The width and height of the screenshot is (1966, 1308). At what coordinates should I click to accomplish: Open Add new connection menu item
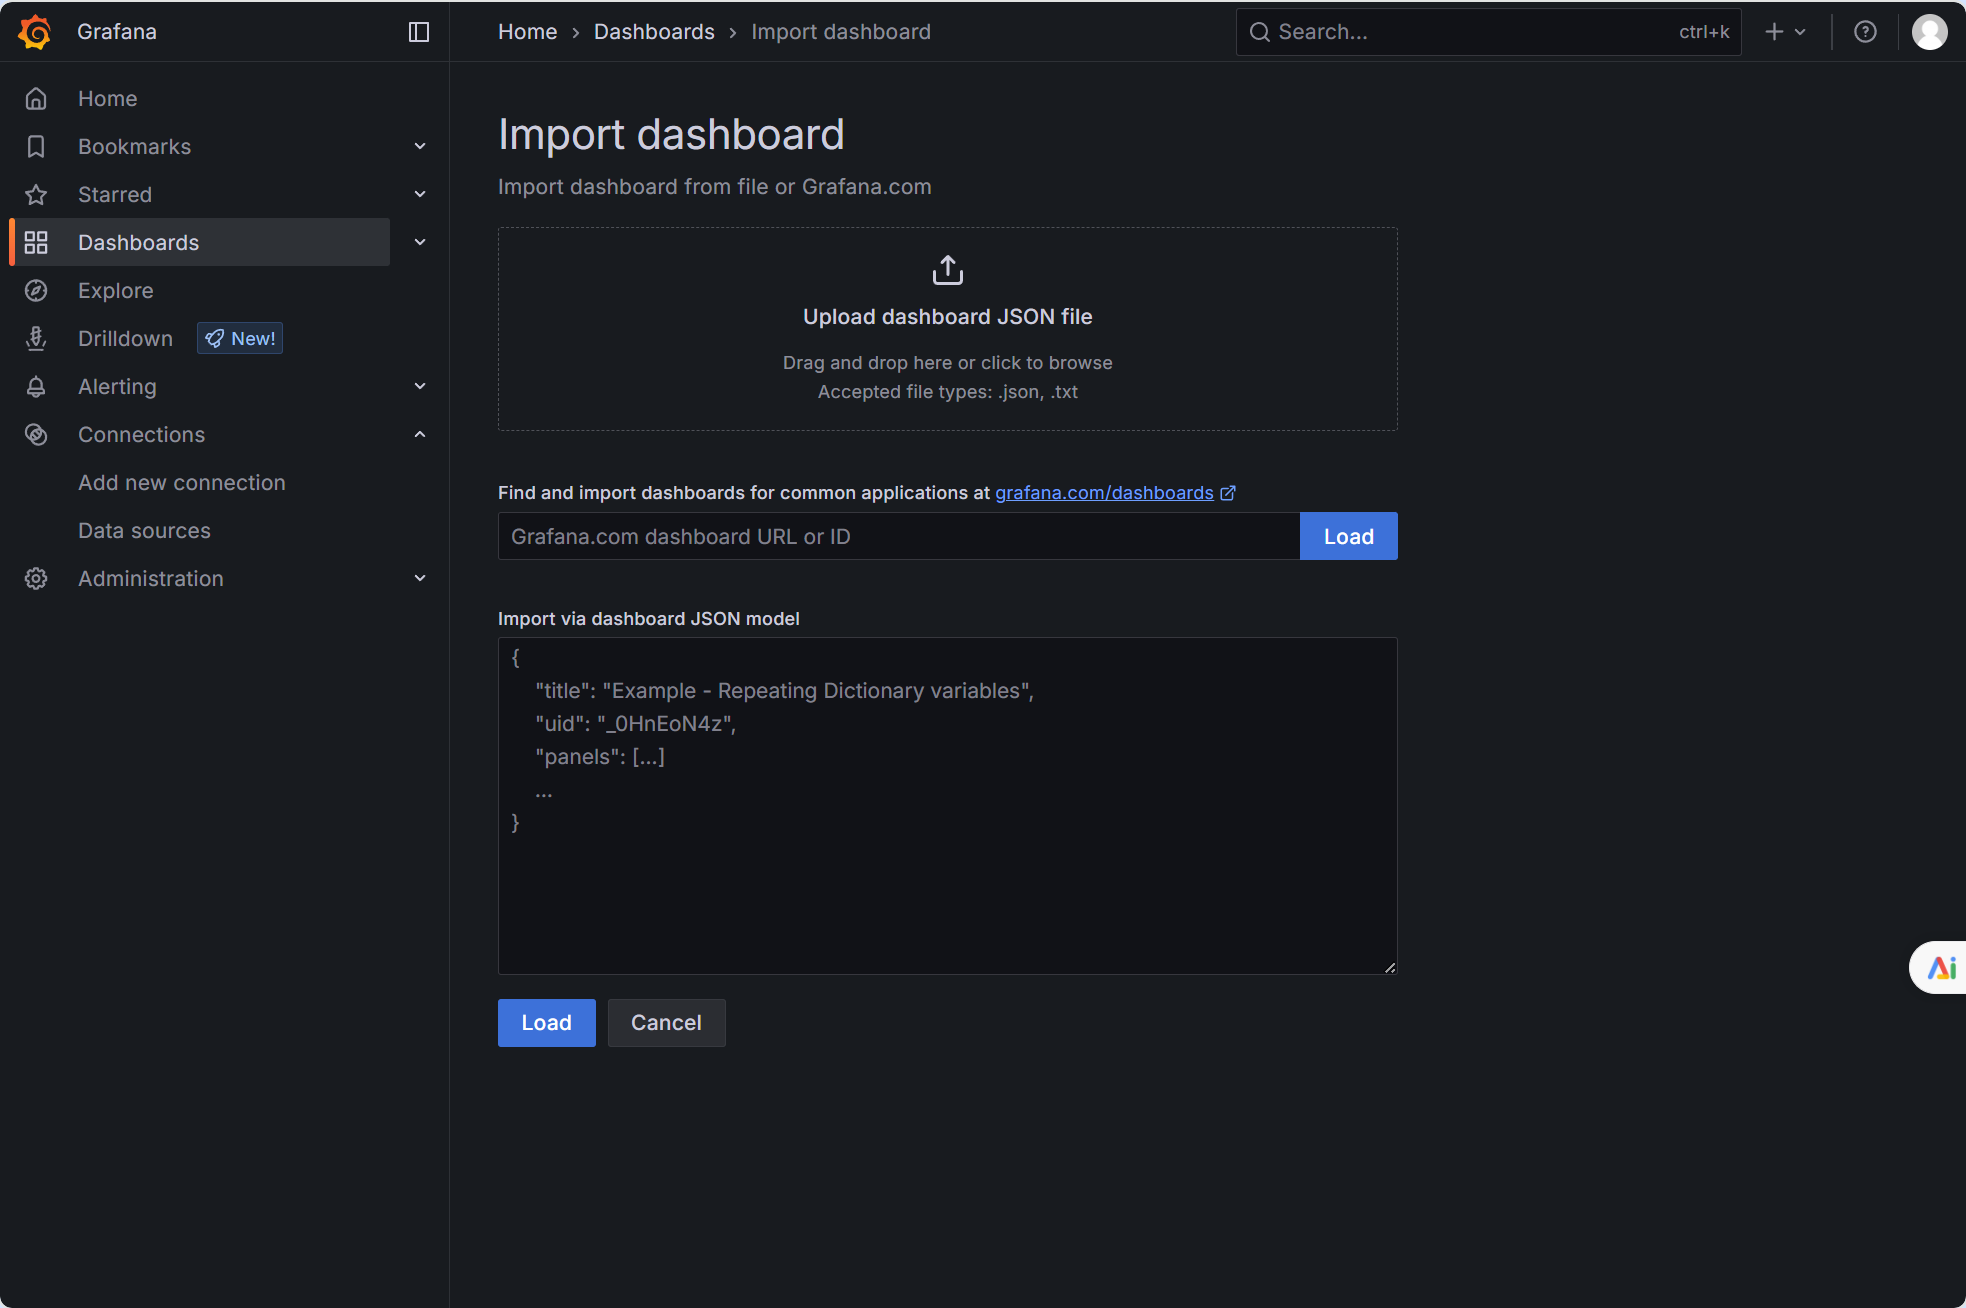[182, 483]
